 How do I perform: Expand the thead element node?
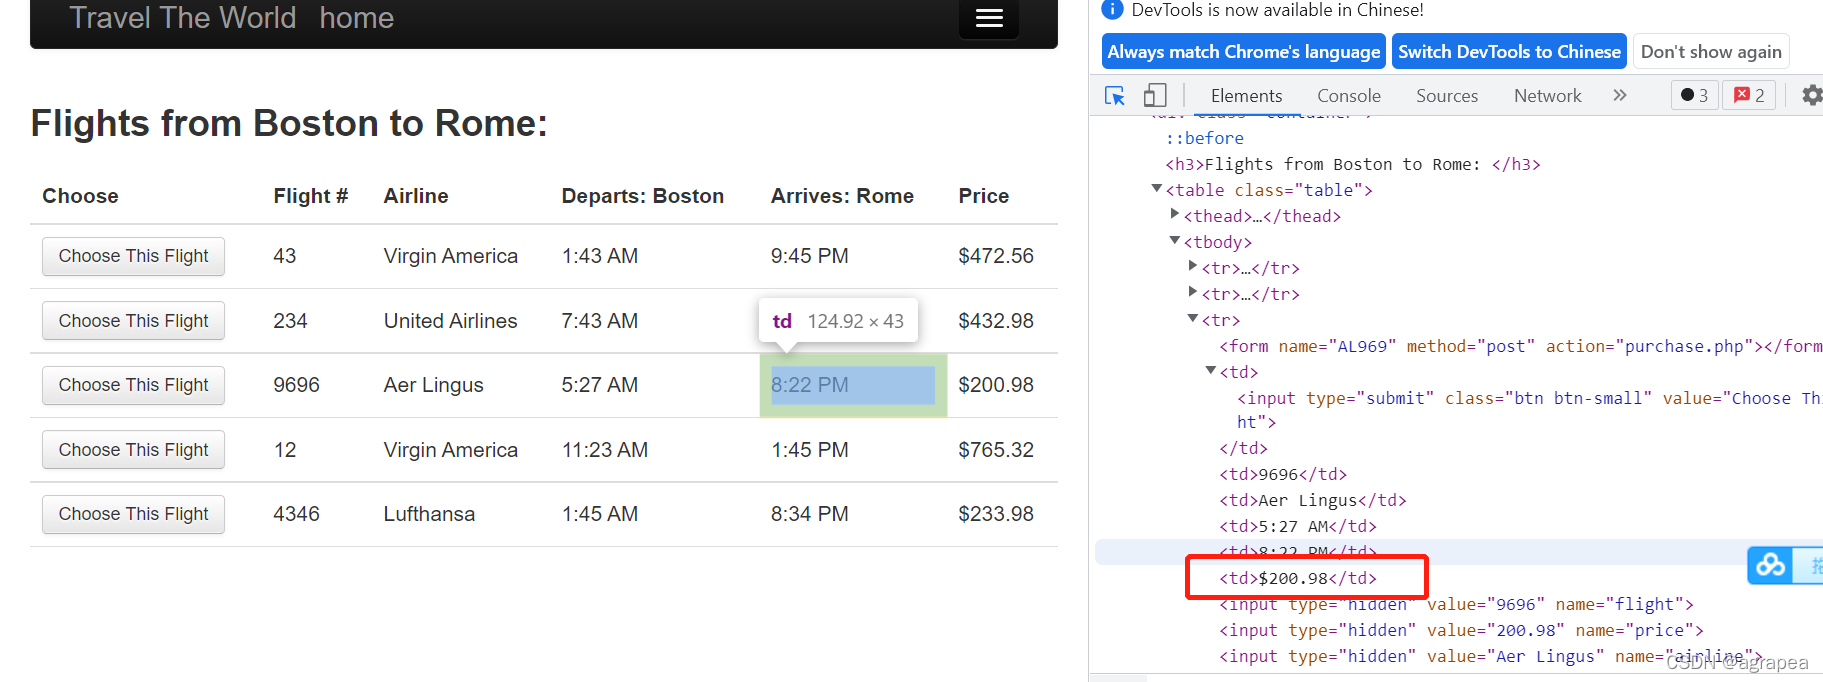[x=1175, y=214]
